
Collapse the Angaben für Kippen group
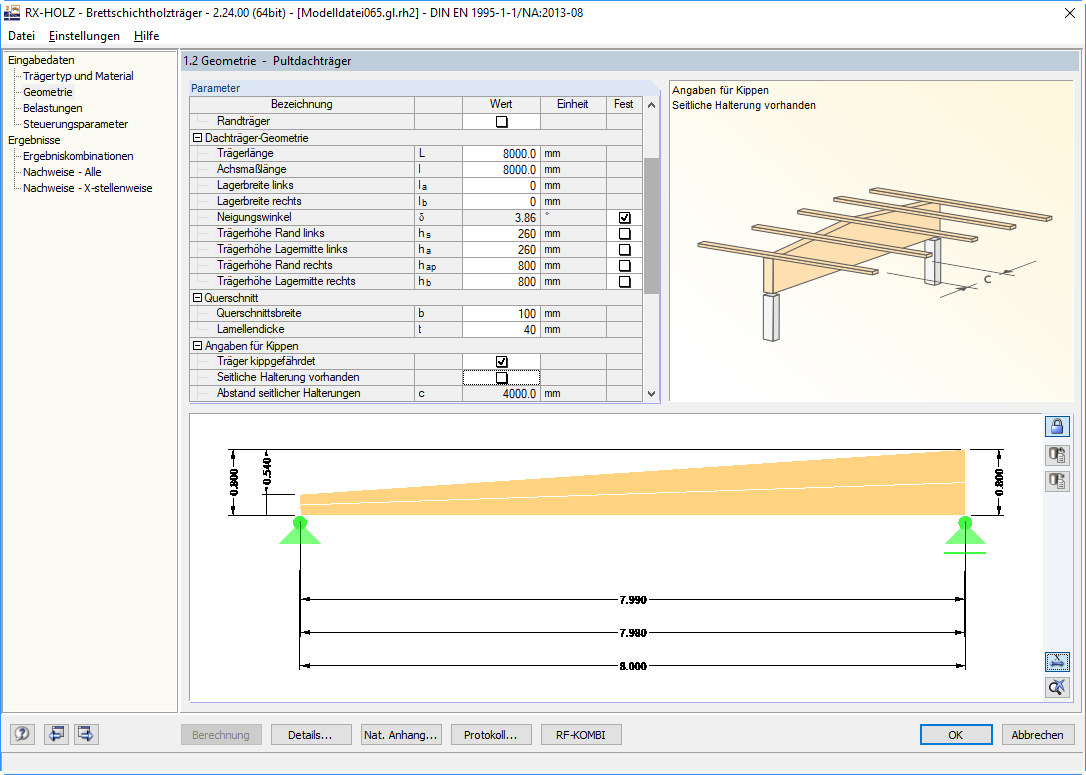pyautogui.click(x=197, y=346)
